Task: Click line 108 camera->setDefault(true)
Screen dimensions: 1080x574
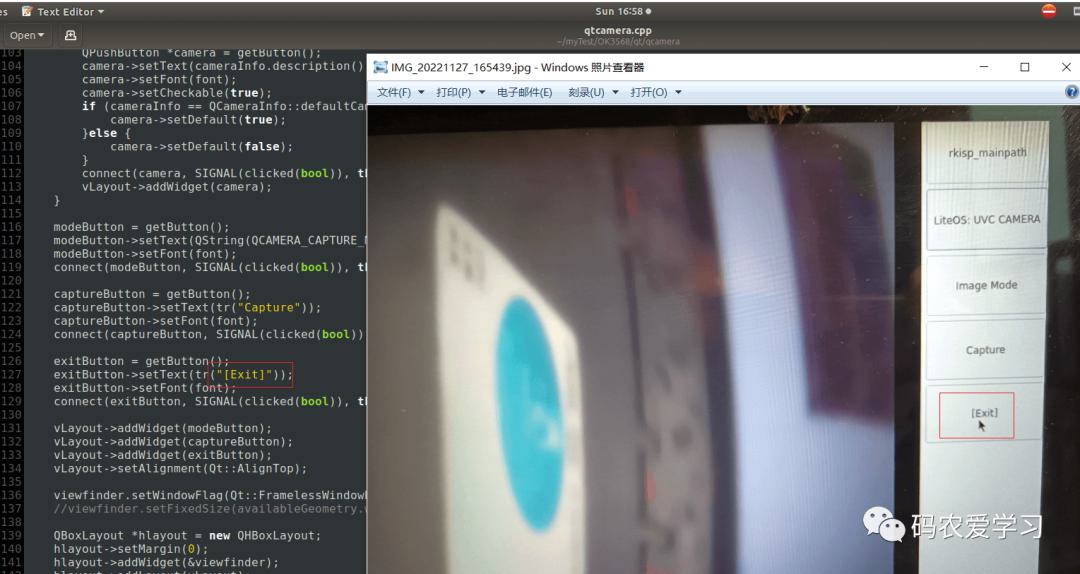Action: (198, 120)
